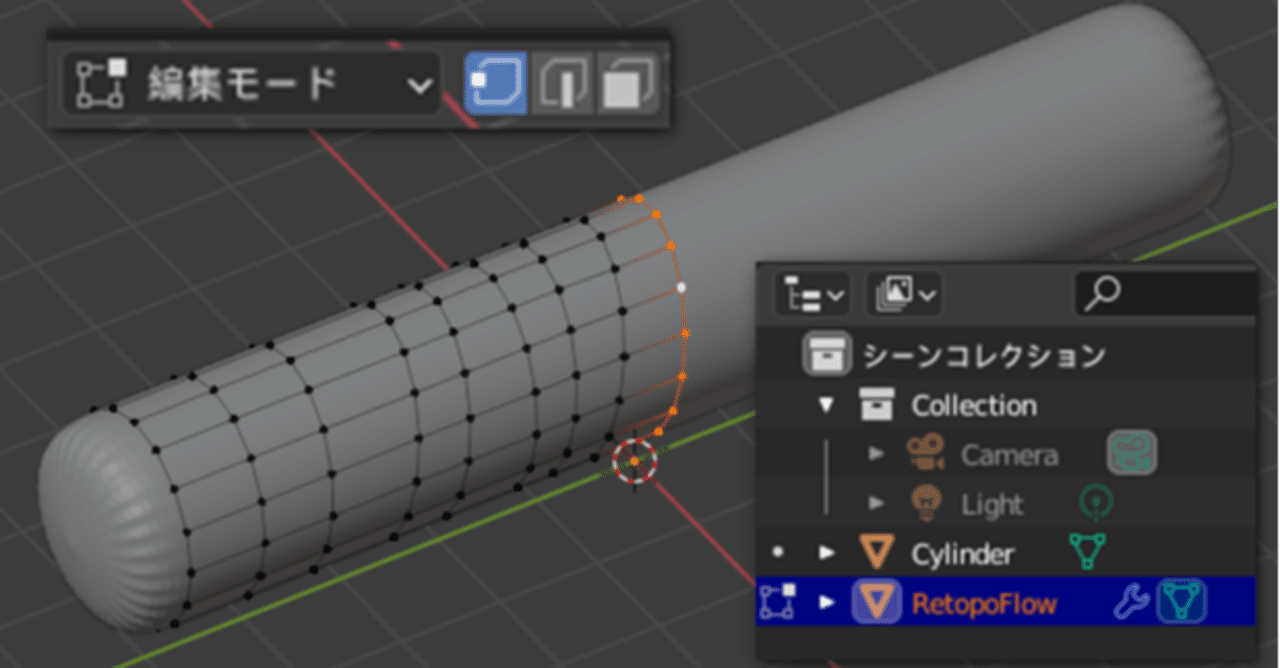Select the white active vertex on mesh

[681, 287]
